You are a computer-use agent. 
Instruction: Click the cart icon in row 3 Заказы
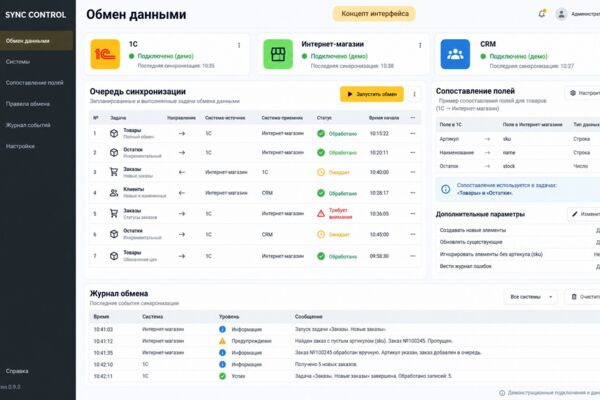point(114,172)
